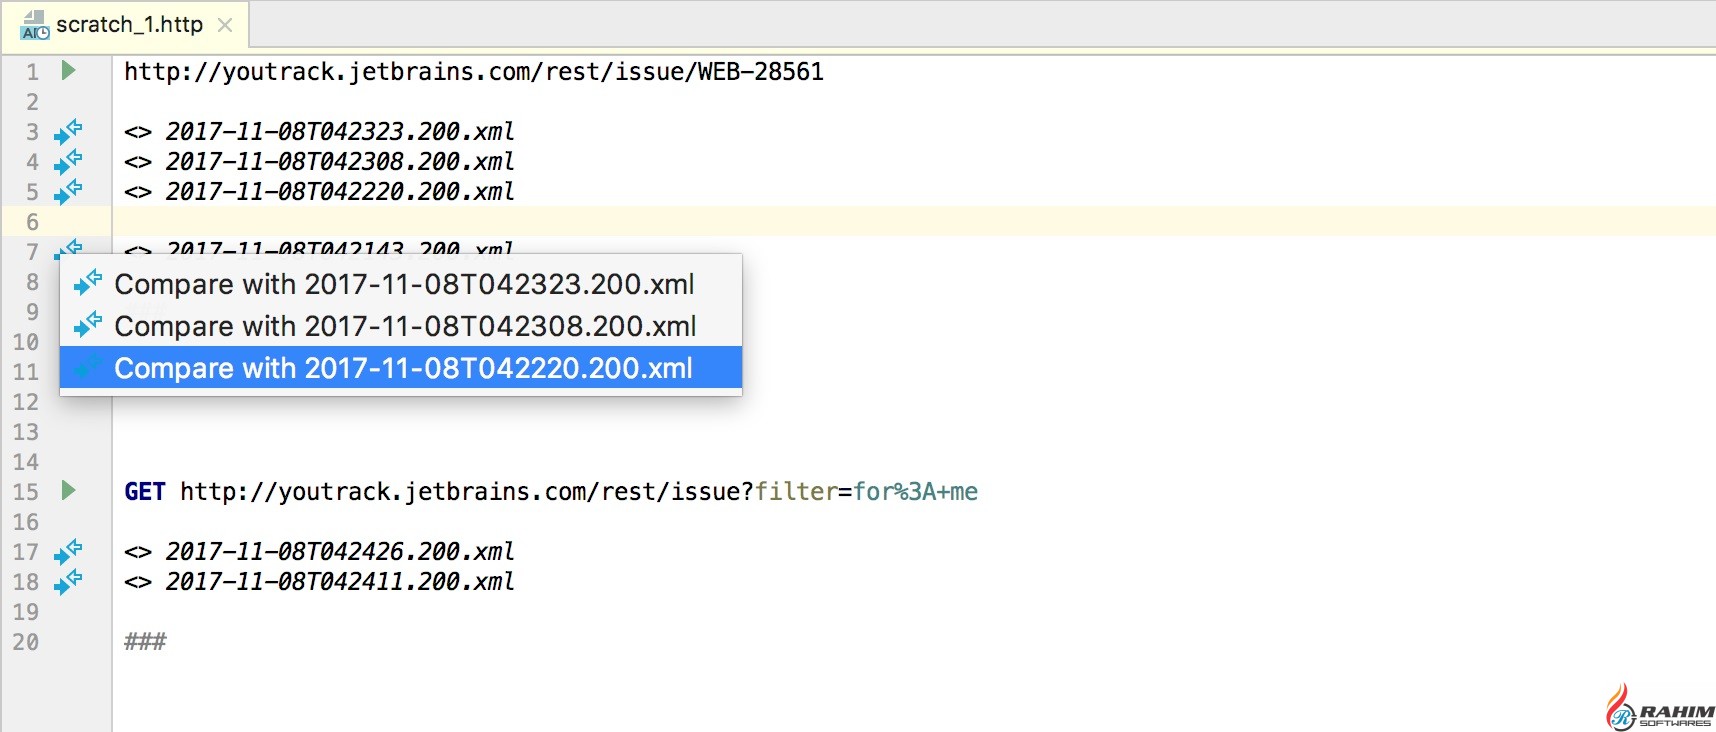
Task: Run the WEB-28561 request on line 1
Action: click(x=68, y=70)
